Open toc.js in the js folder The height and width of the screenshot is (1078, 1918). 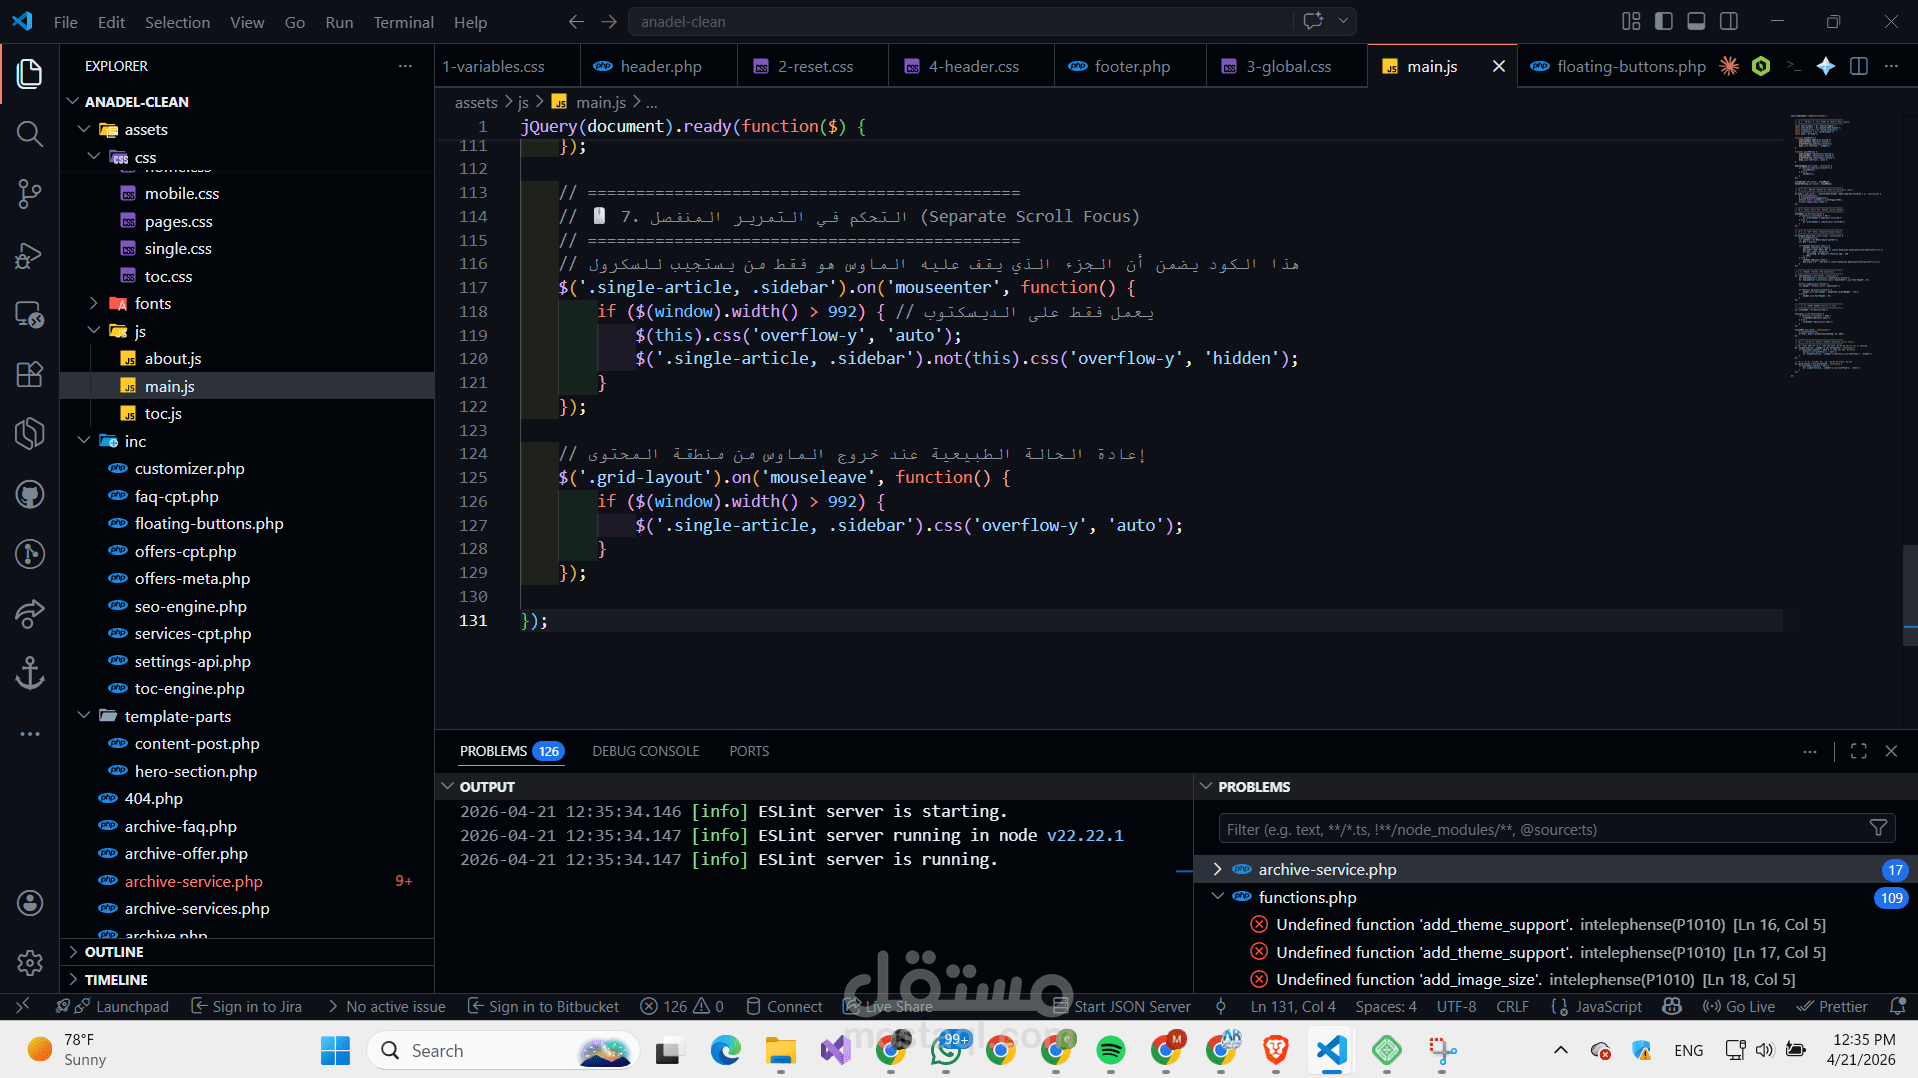[163, 413]
